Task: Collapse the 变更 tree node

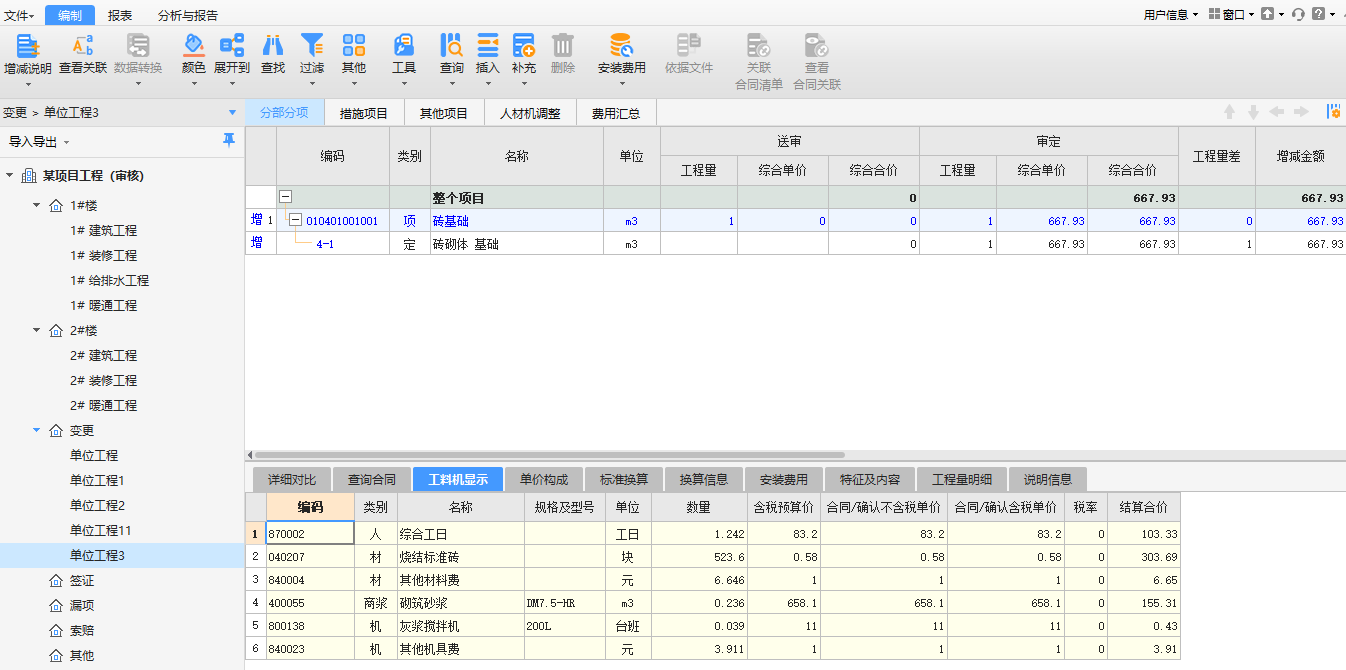Action: (x=37, y=430)
